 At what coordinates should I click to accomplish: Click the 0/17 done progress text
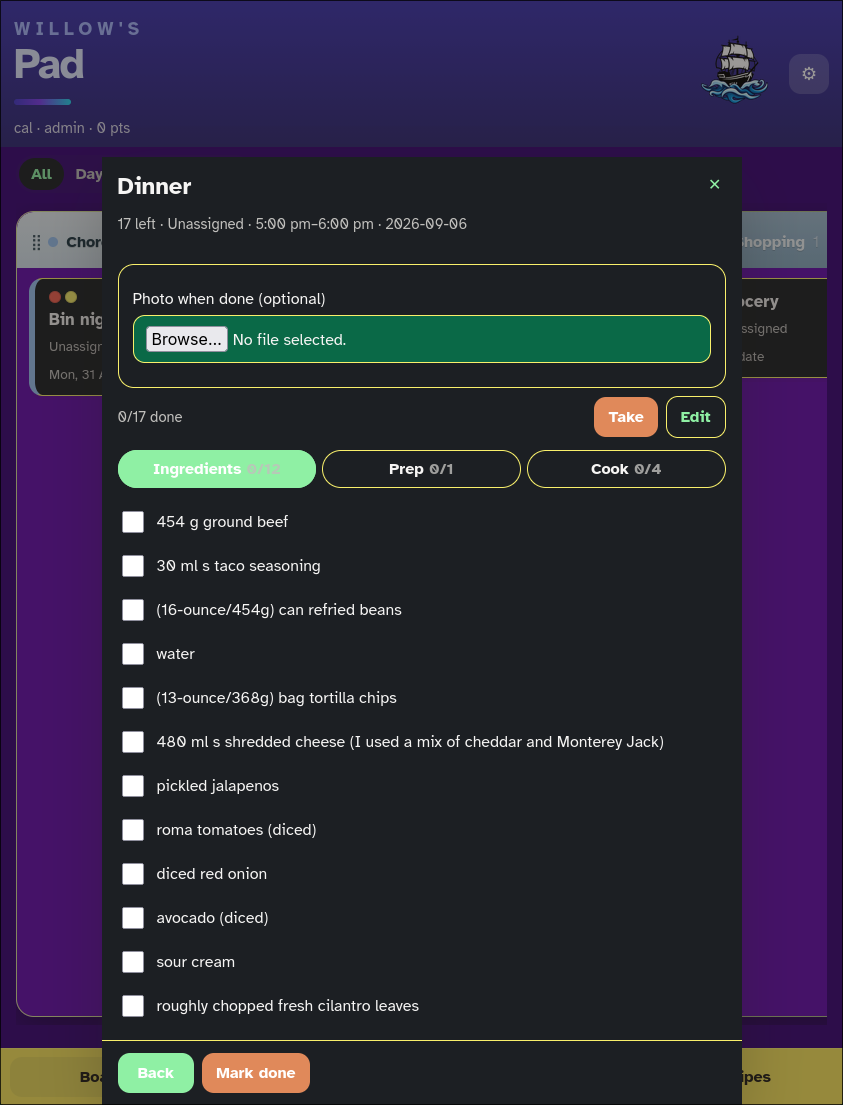(150, 416)
